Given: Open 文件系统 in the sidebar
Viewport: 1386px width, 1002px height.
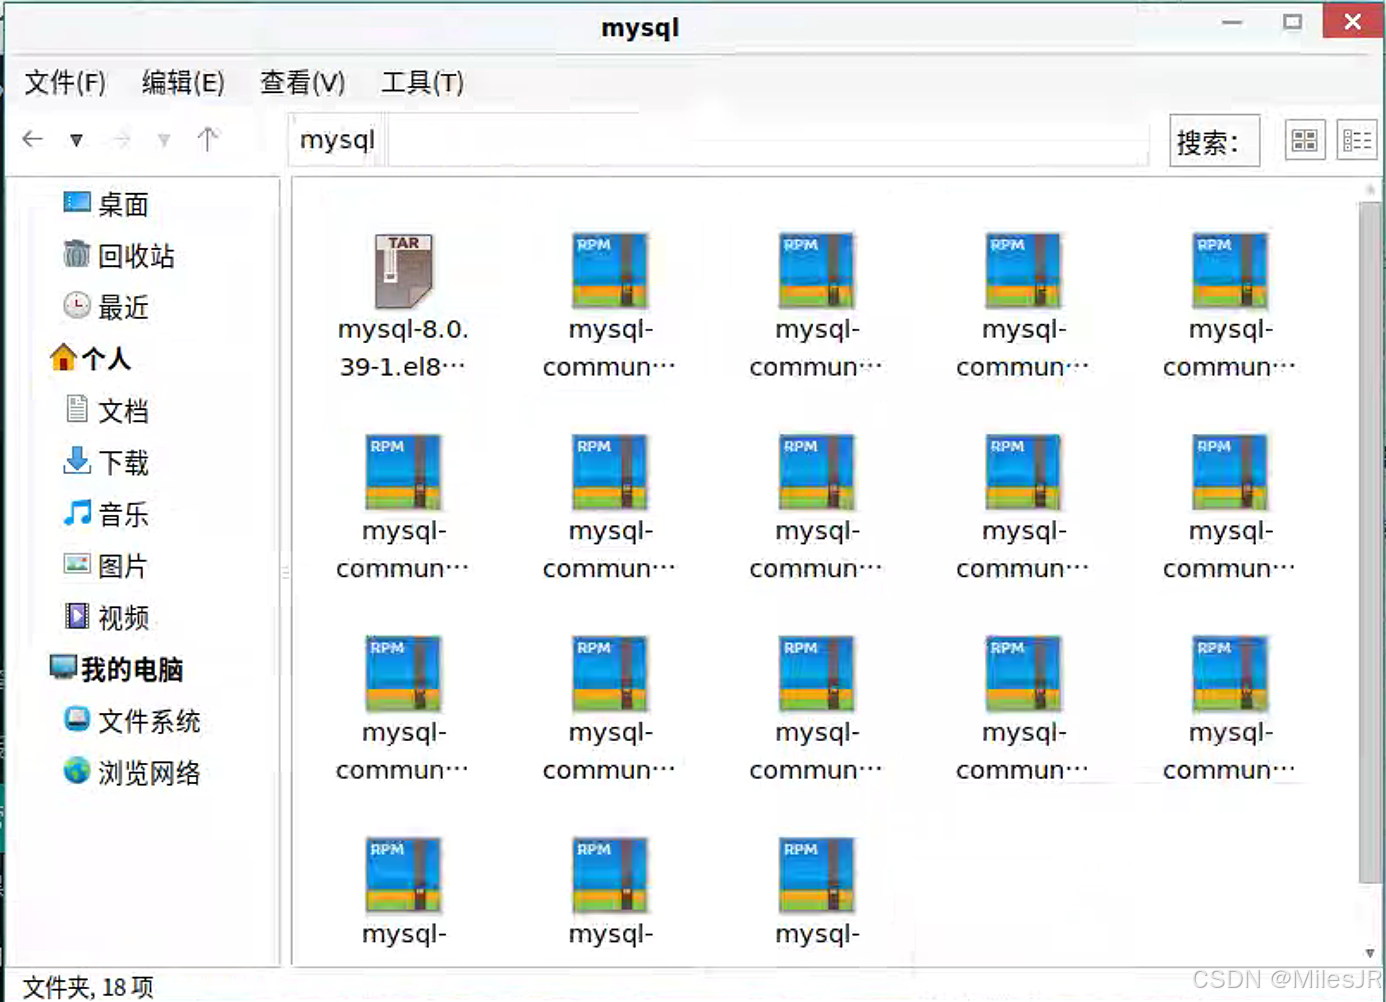Looking at the screenshot, I should [132, 721].
